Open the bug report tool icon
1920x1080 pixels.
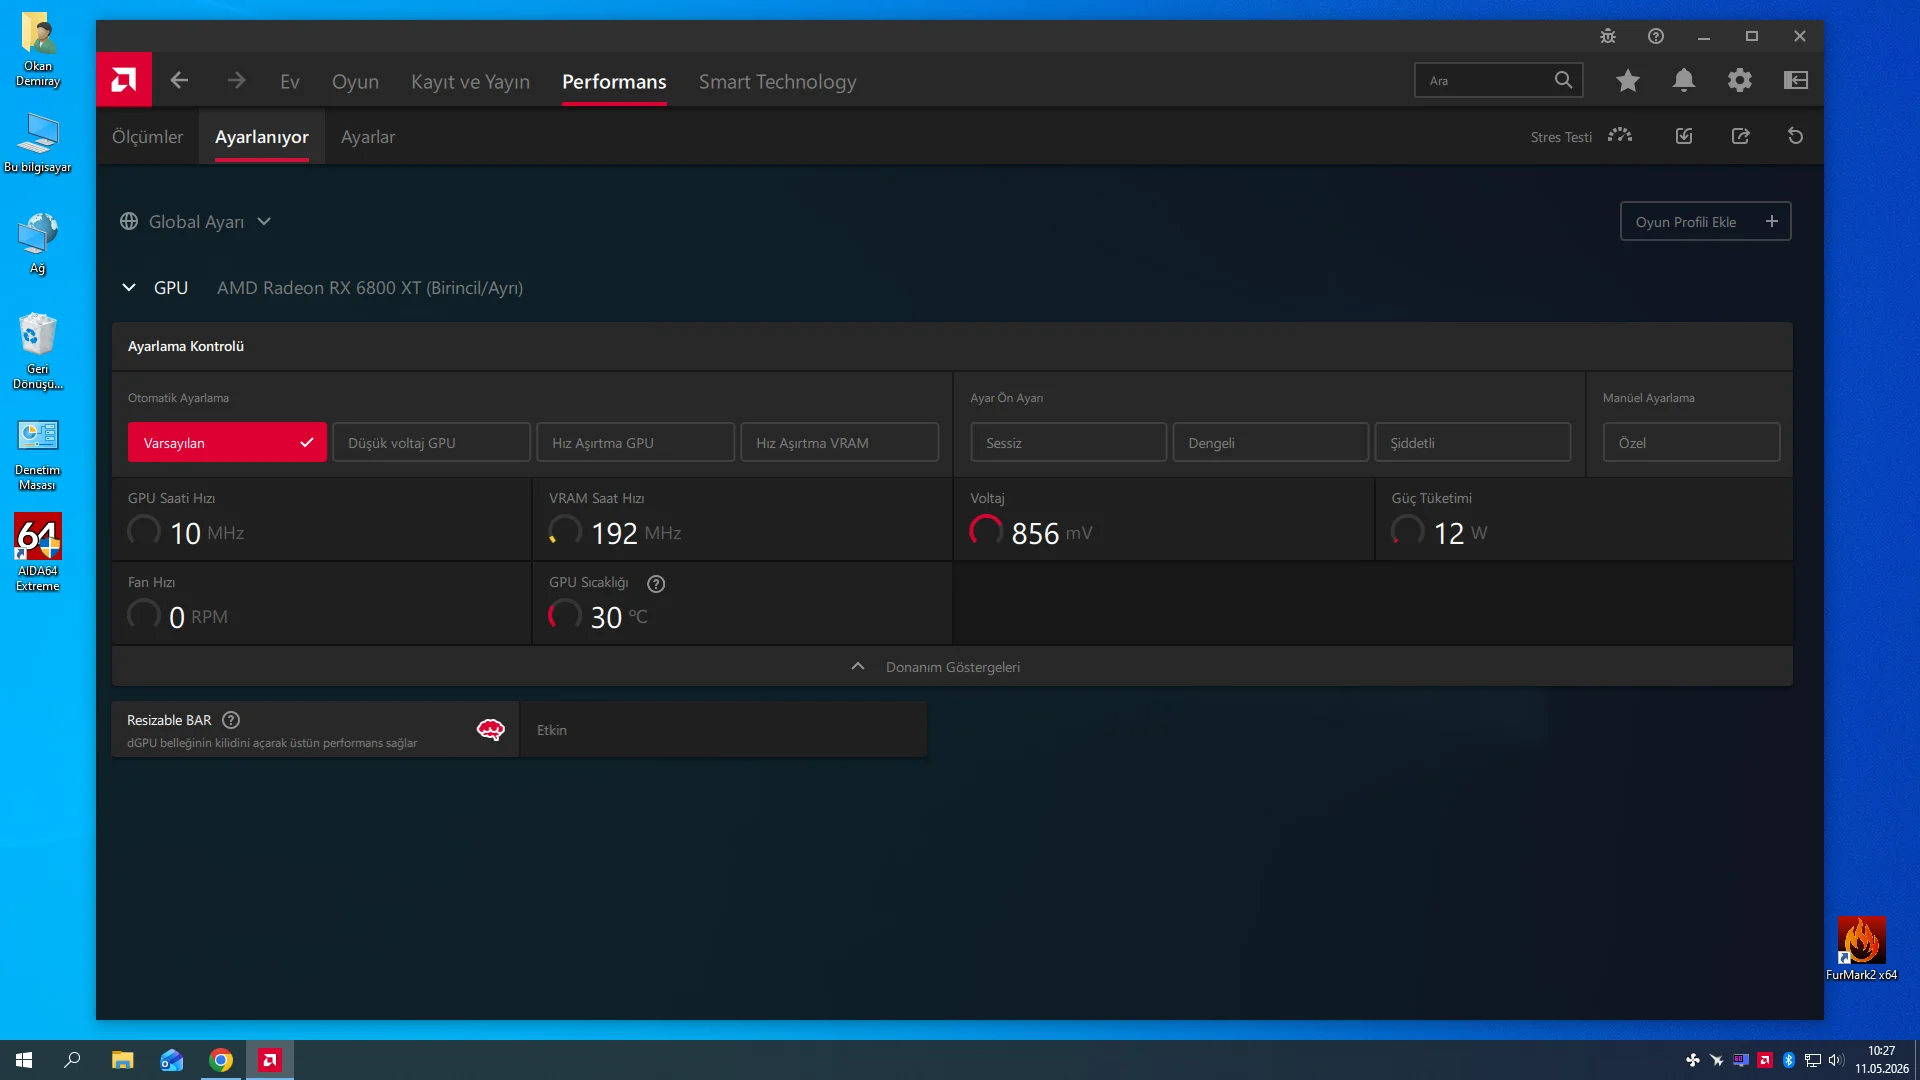[x=1608, y=36]
